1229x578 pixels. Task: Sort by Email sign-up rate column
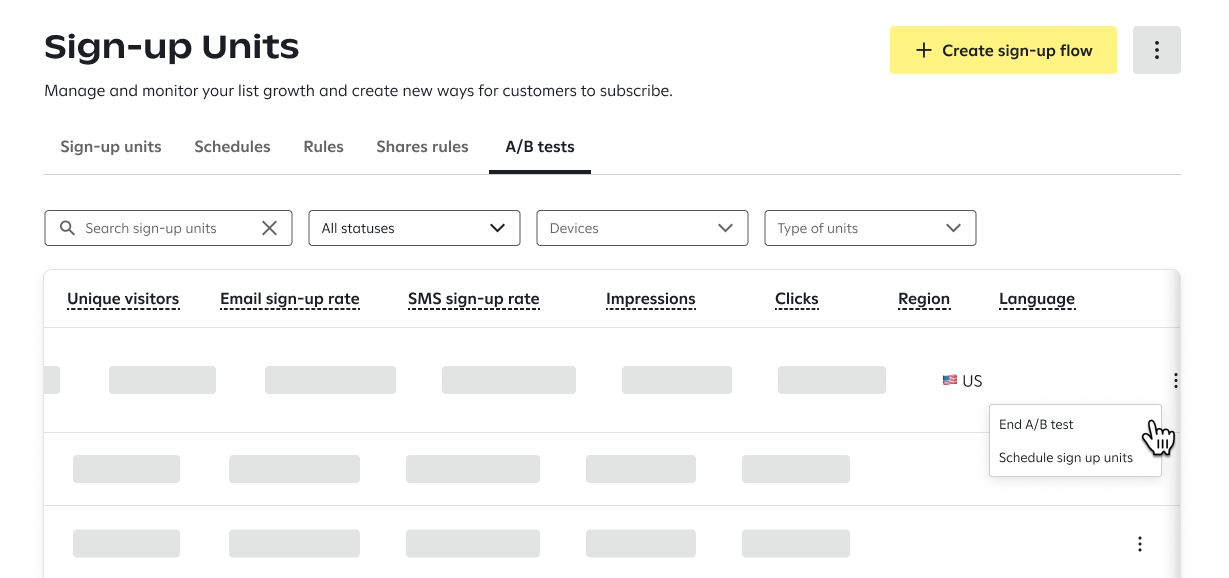click(x=290, y=298)
